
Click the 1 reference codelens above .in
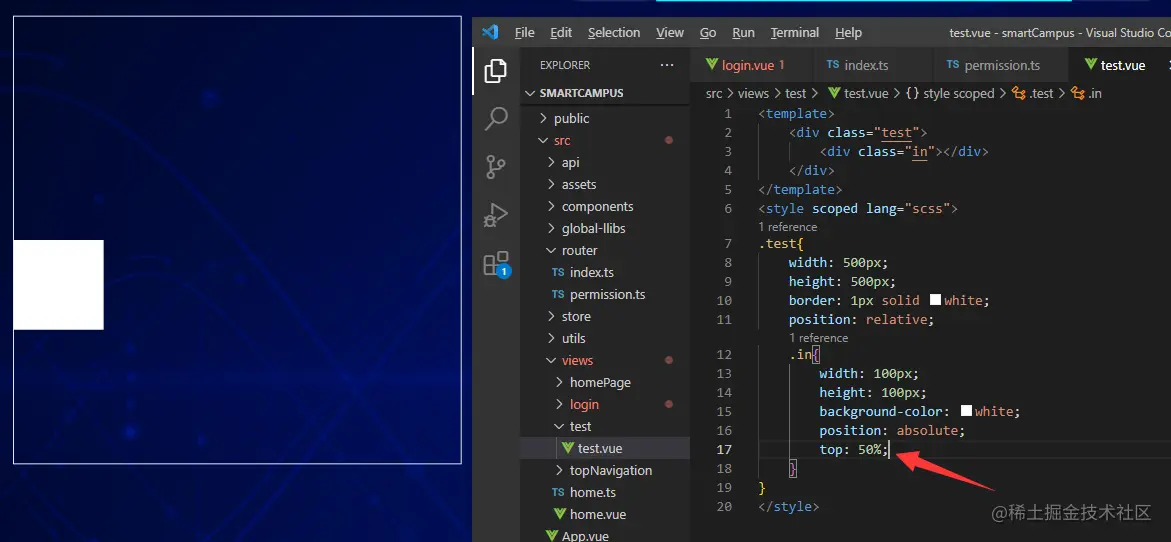(819, 338)
